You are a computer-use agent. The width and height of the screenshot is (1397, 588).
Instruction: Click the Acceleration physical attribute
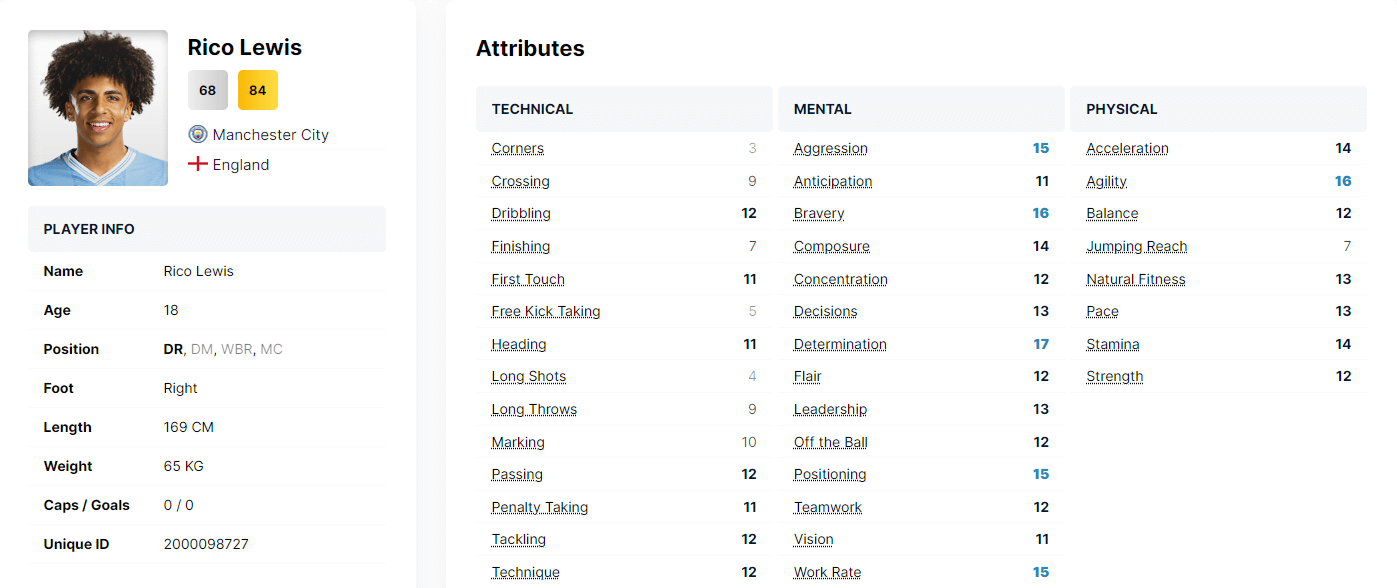(x=1127, y=148)
